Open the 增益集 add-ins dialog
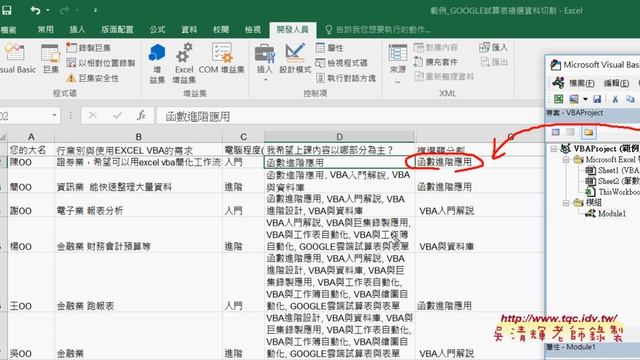Screen dimensions: 640x360 click(x=157, y=63)
